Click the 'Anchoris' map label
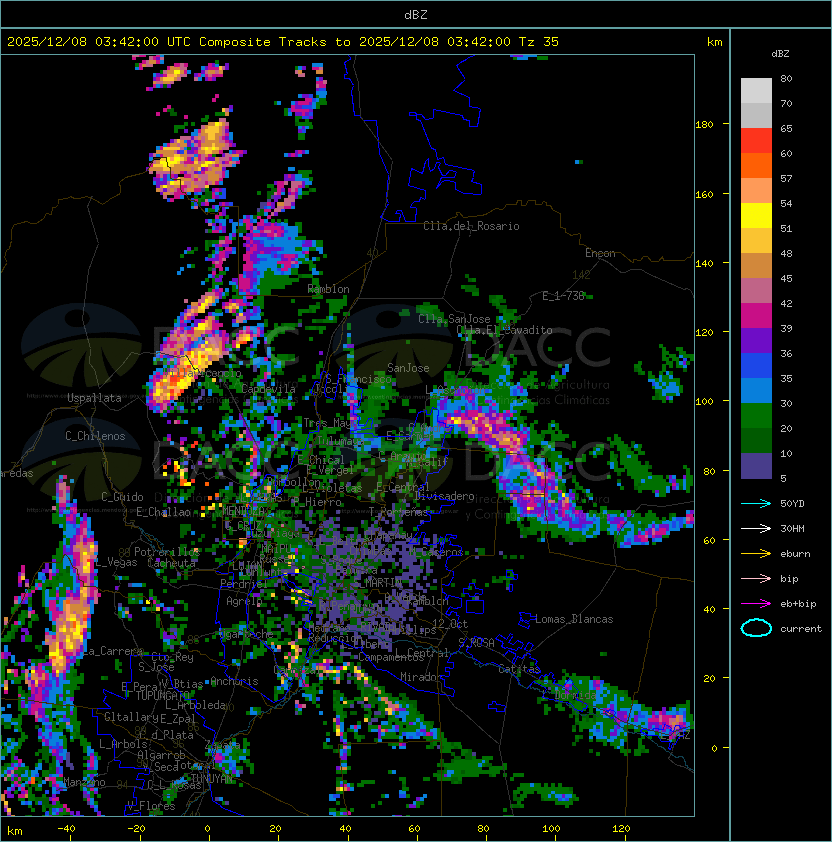This screenshot has height=842, width=832. [x=234, y=681]
